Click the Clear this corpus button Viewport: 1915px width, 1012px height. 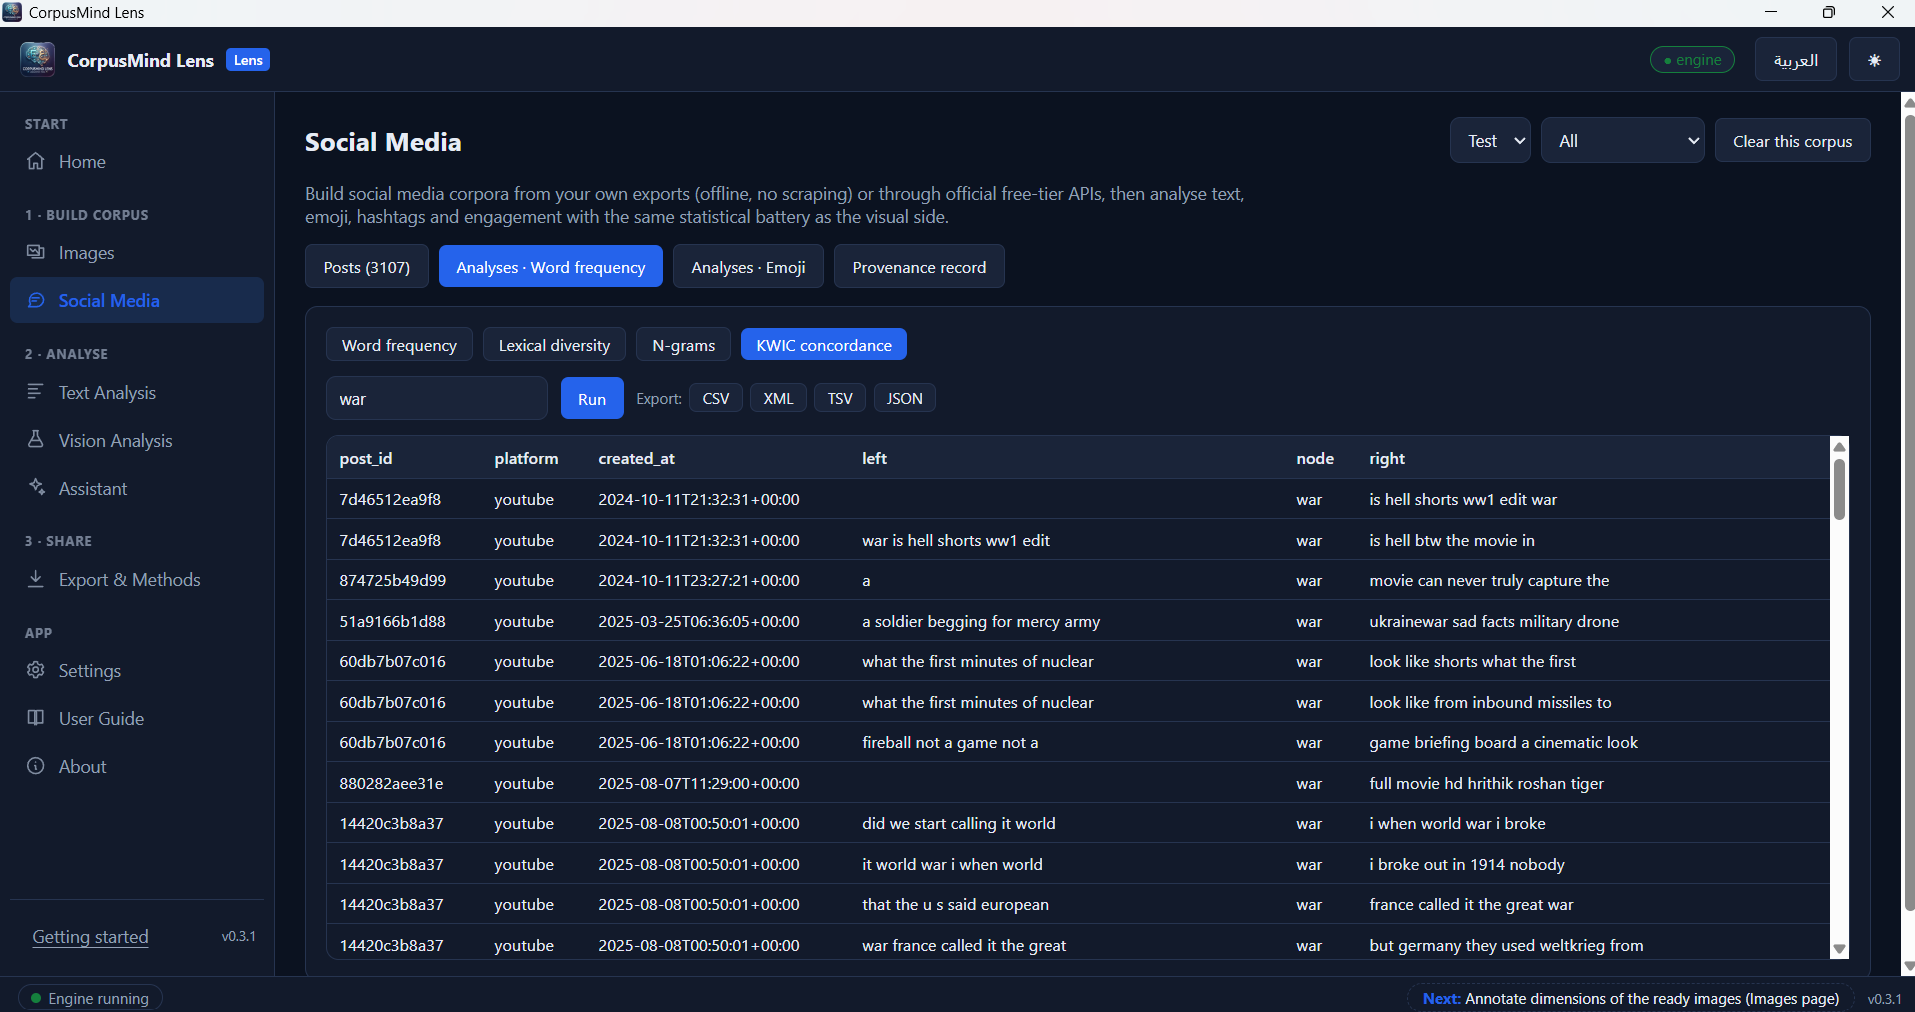click(x=1792, y=141)
